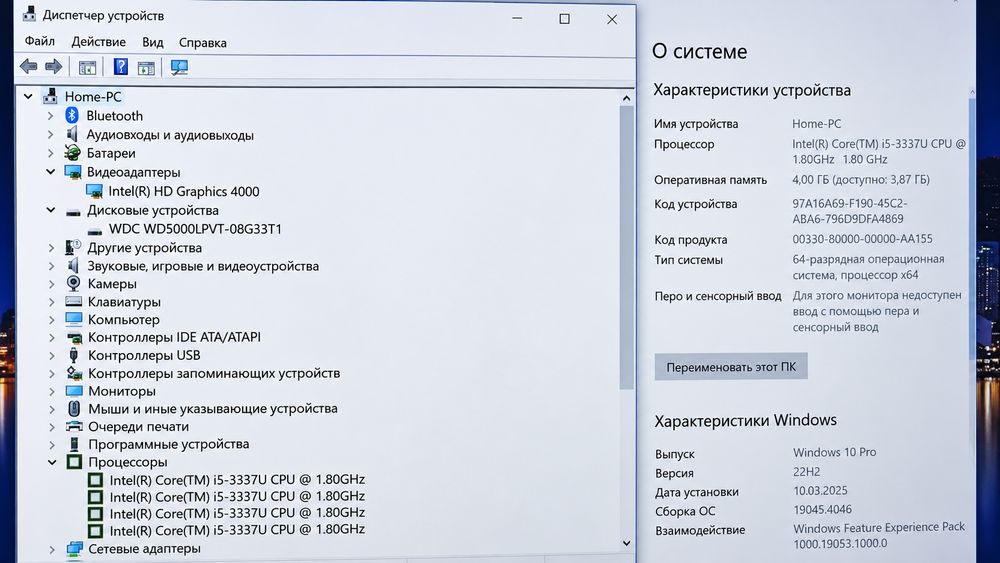Click the Дисковые устройства drive icon
This screenshot has width=1000, height=563.
(73, 211)
